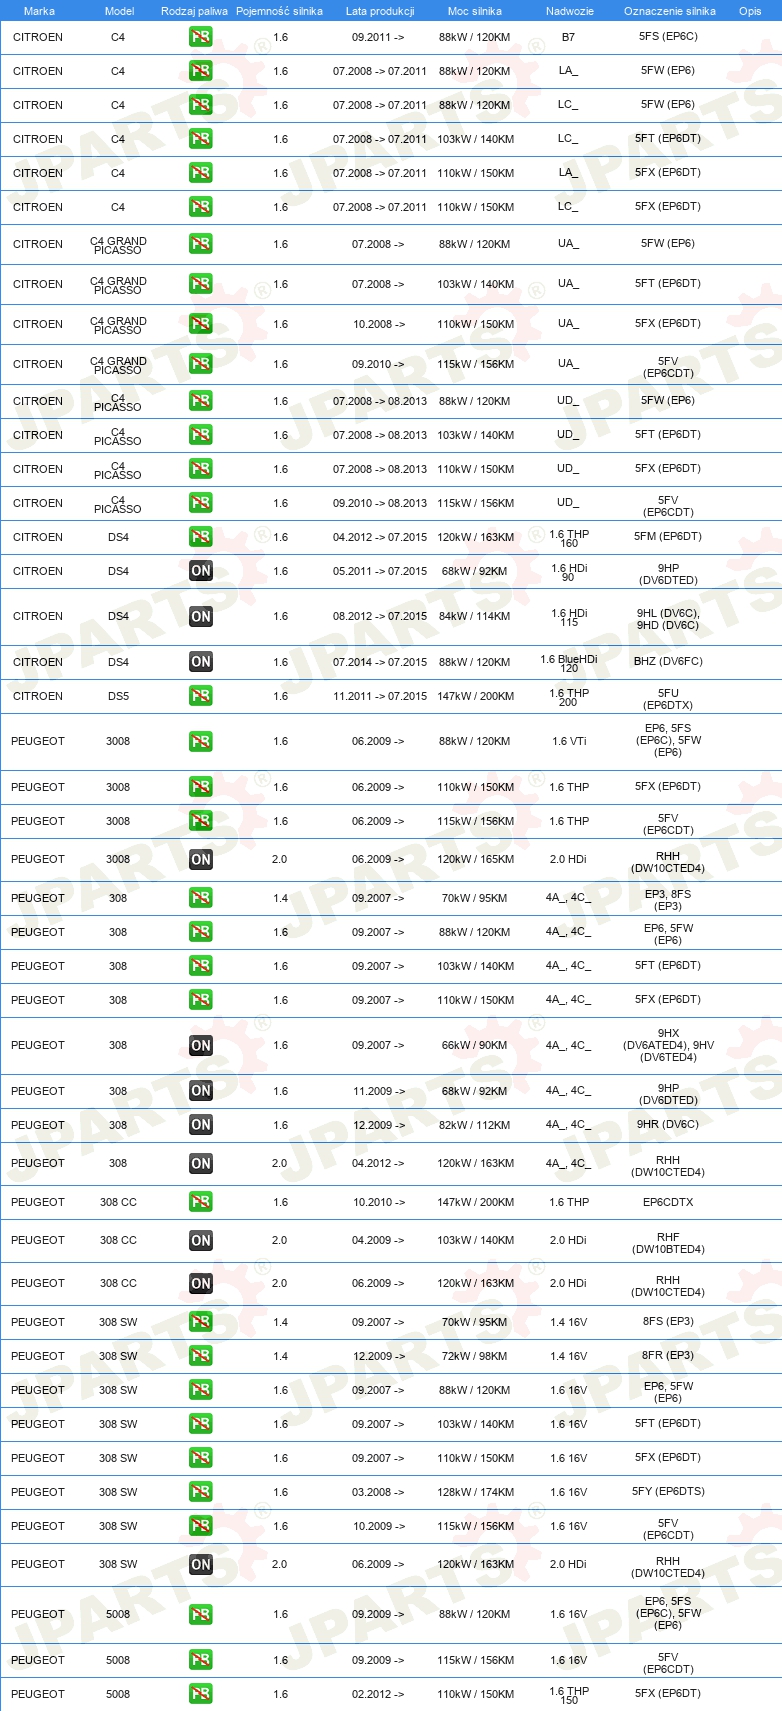Image resolution: width=782 pixels, height=1711 pixels.
Task: Click the petrol icon in the C4 5FS (EP6C) row
Action: point(201,37)
